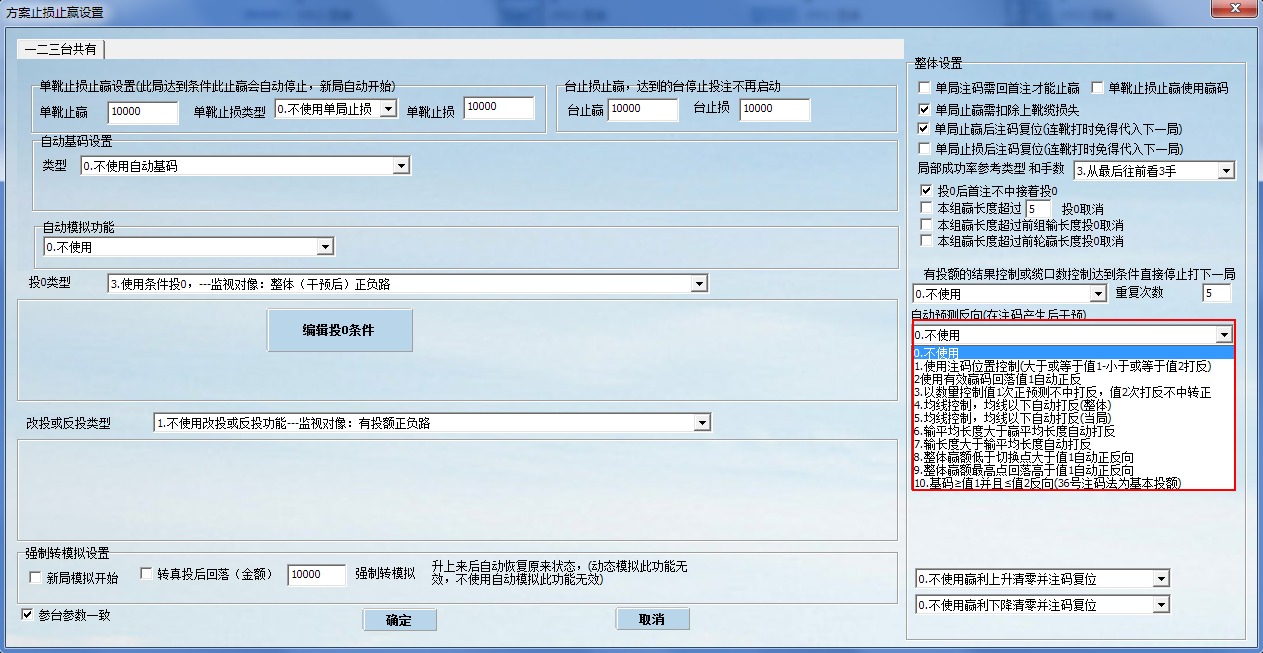This screenshot has width=1263, height=653.
Task: Expand the 自动基码设置 类型 dropdown
Action: coord(401,166)
